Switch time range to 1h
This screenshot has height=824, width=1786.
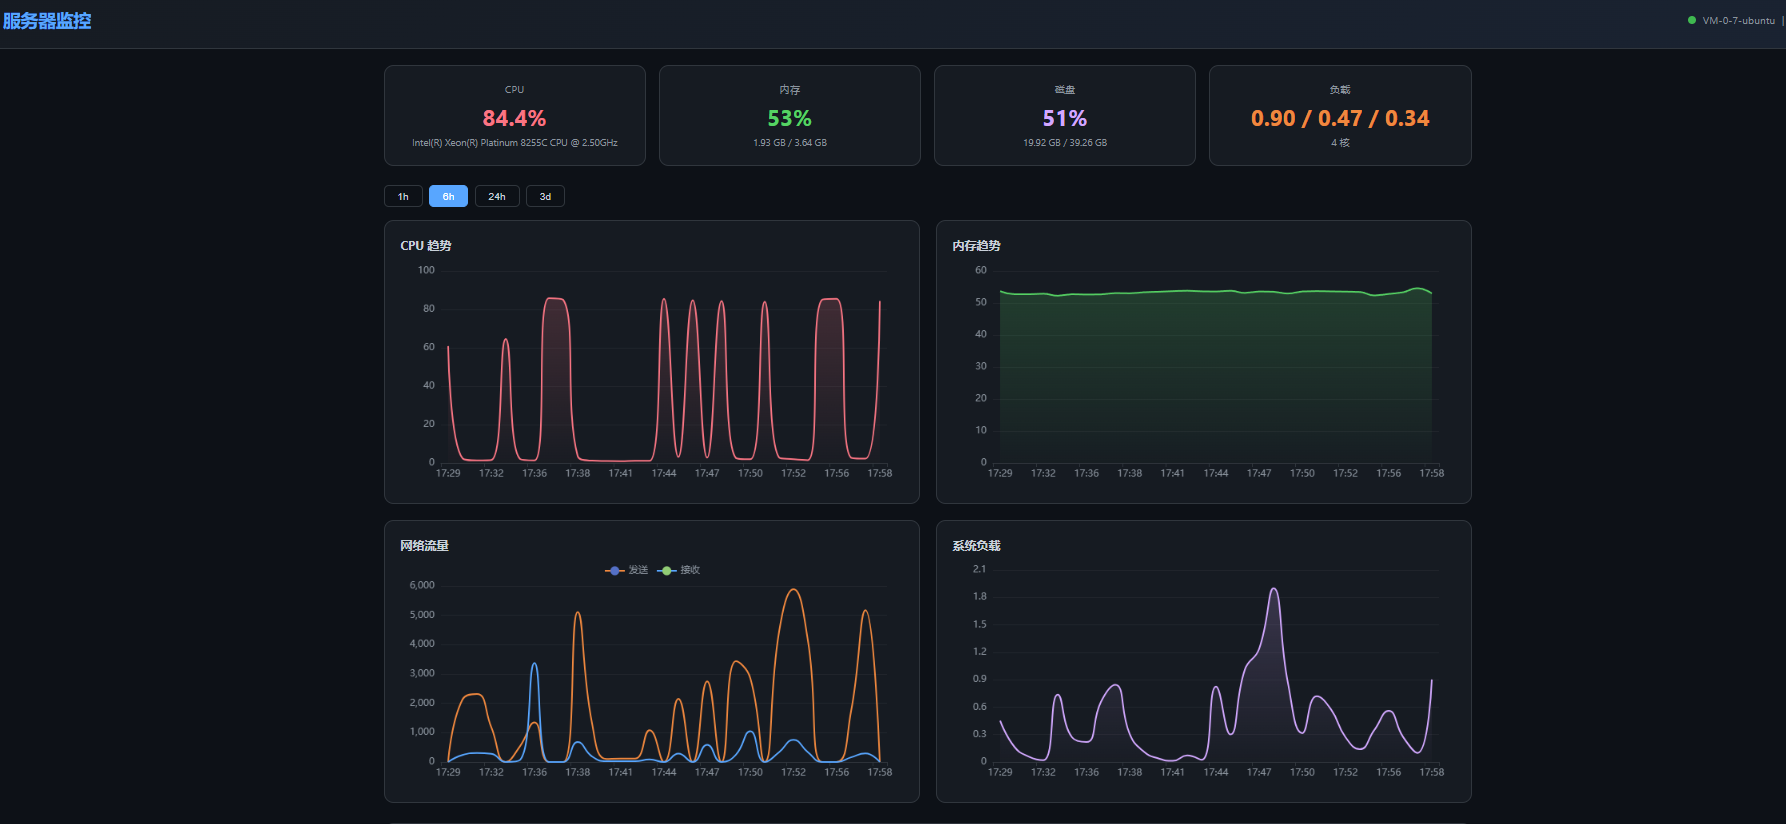point(403,196)
